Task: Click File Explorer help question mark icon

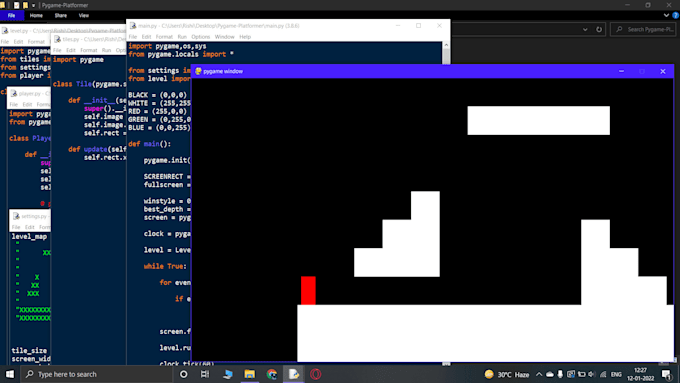Action: (675, 15)
